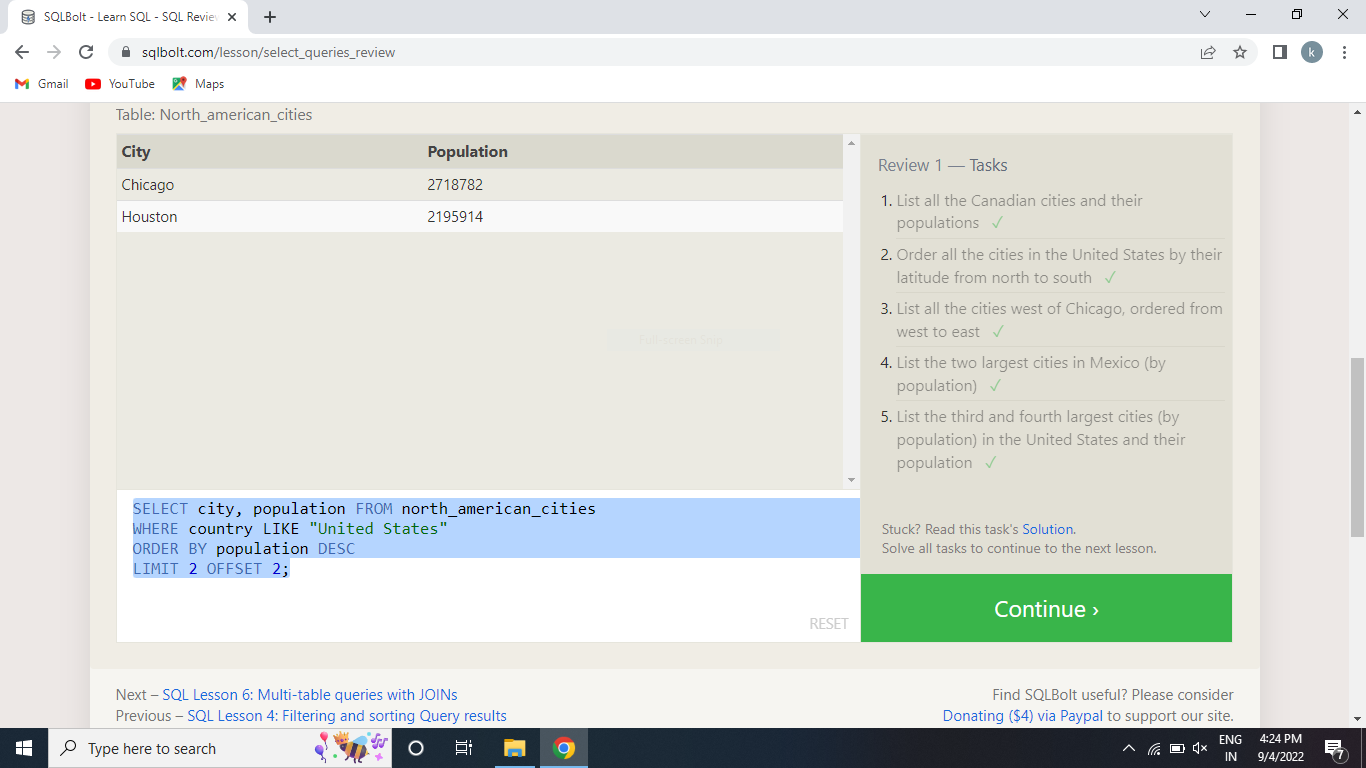Open the notification center icon
The height and width of the screenshot is (768, 1366).
tap(1334, 748)
